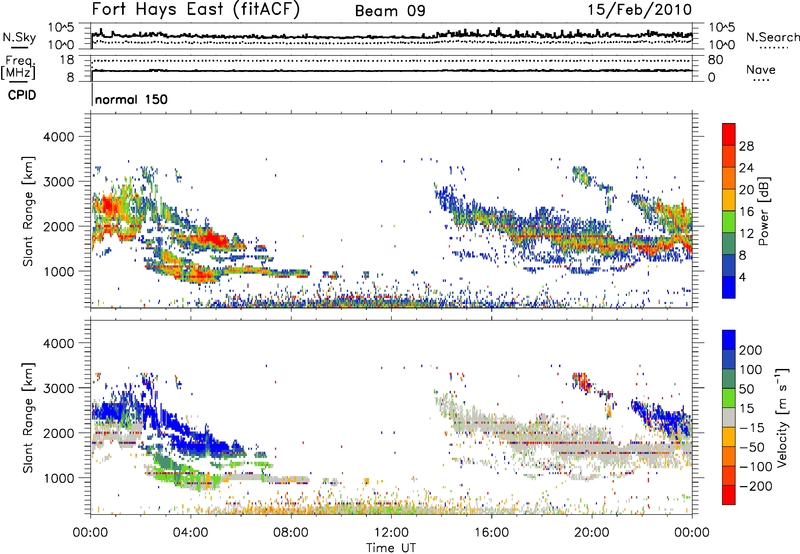The image size is (800, 554).
Task: Click the '18' frequency axis tick label
Action: (66, 60)
